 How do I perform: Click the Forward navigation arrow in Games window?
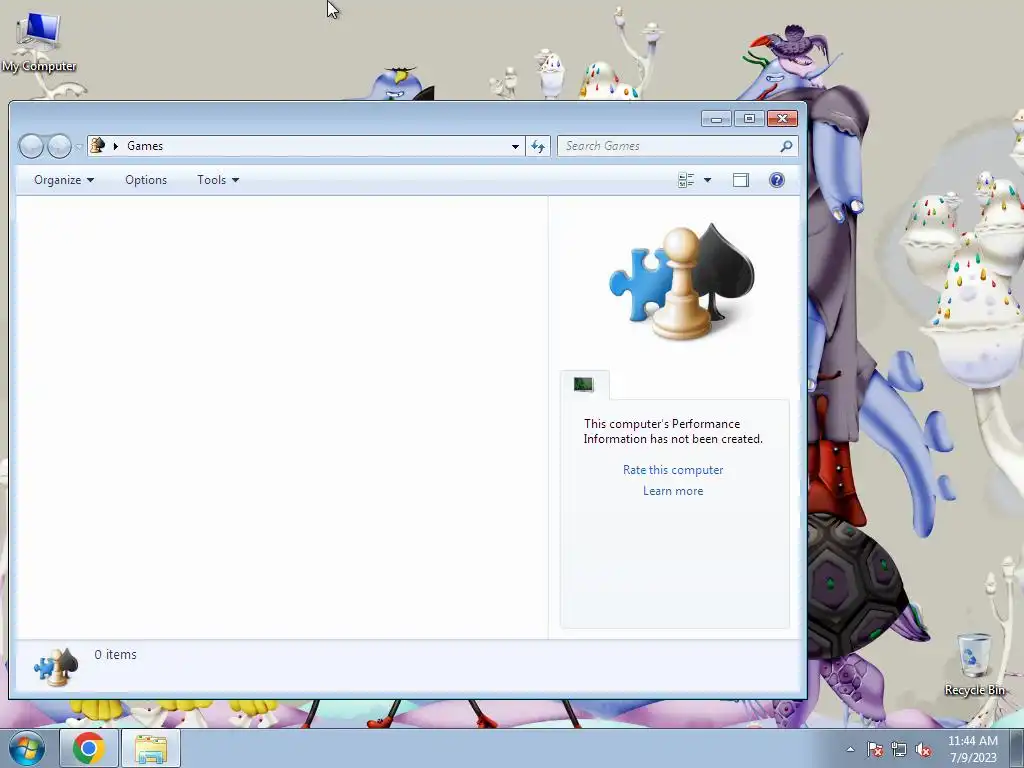coord(59,146)
